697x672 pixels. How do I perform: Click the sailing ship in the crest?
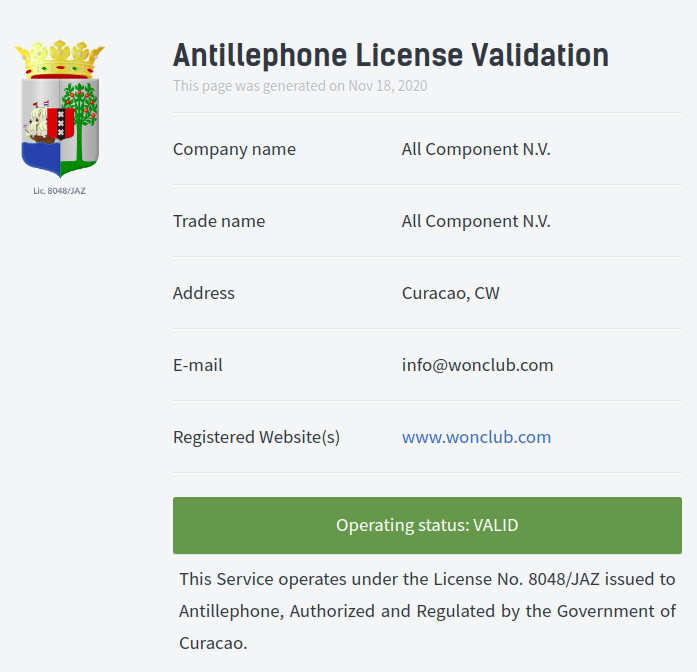(39, 122)
